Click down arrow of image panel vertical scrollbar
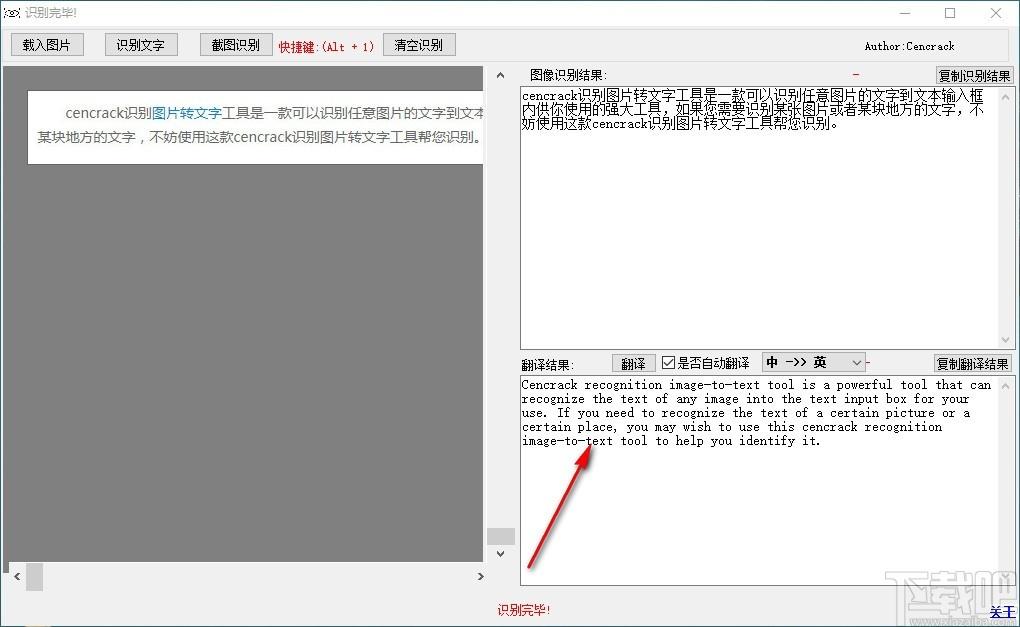The image size is (1020, 627). [500, 555]
